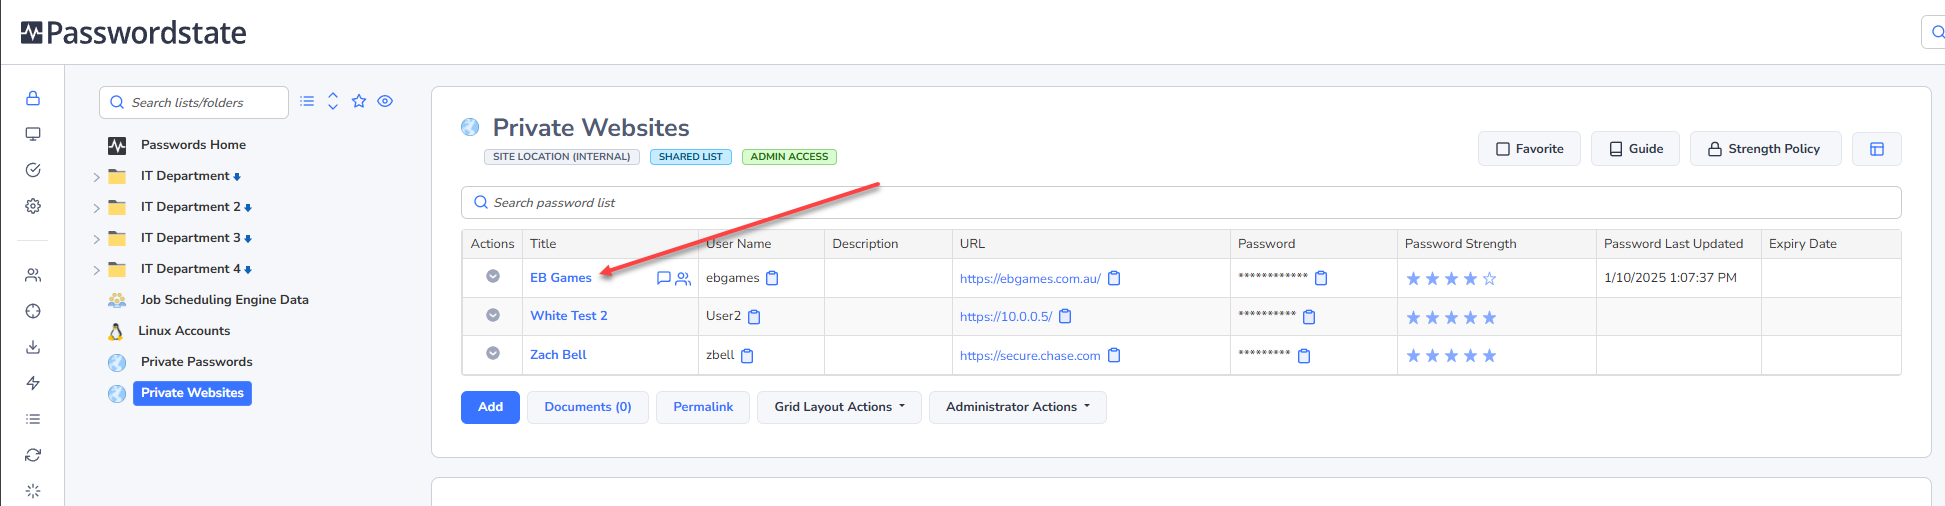Open the Grid Layout Actions dropdown
This screenshot has width=1945, height=506.
(x=838, y=407)
